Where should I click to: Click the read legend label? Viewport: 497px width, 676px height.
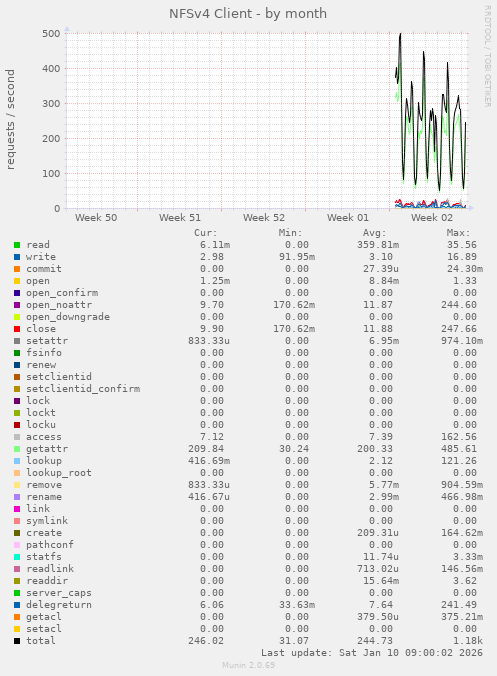(x=38, y=245)
